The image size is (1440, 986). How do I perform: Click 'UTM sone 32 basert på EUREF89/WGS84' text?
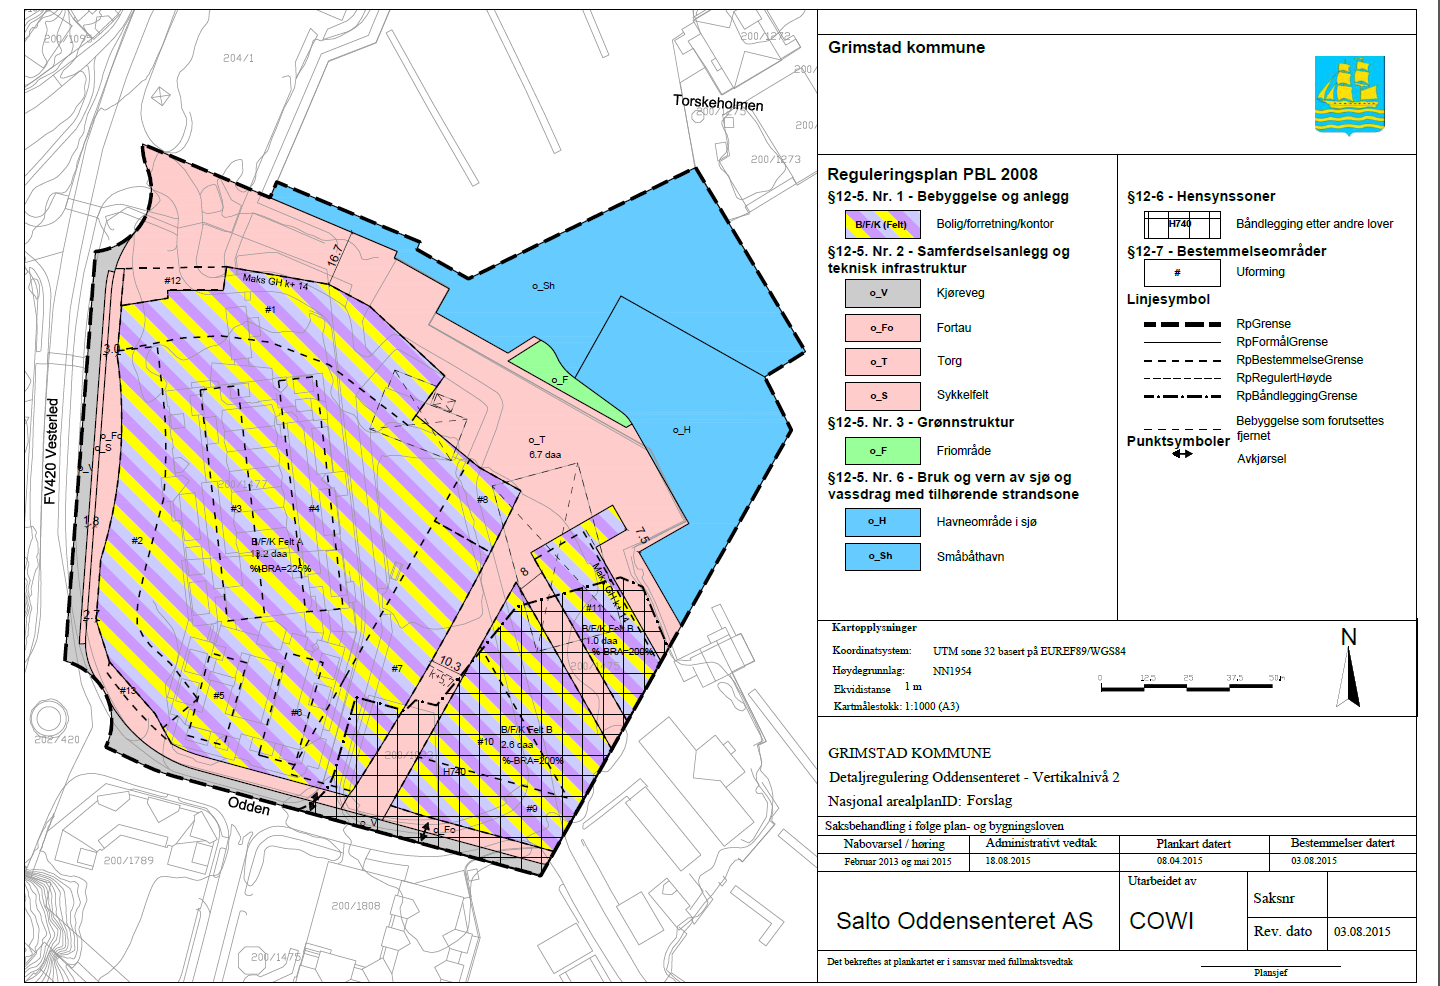1029,651
